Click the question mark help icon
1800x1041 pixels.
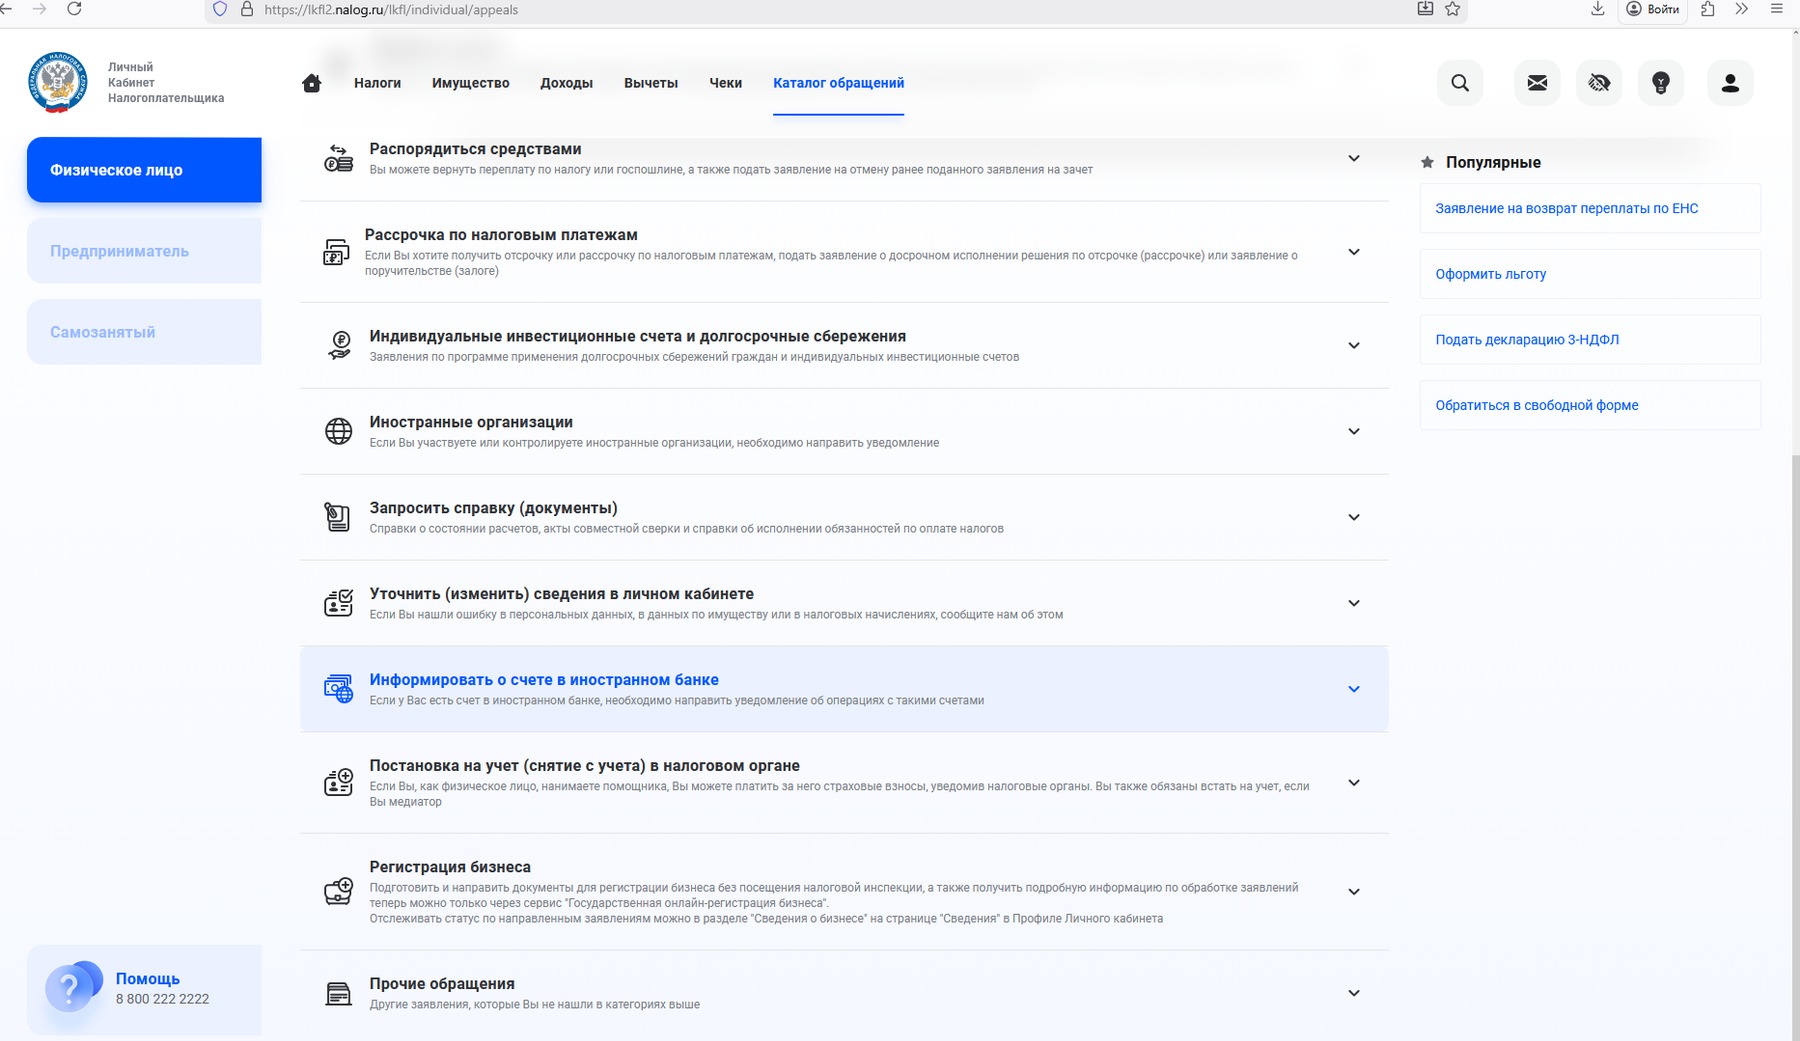pyautogui.click(x=70, y=989)
